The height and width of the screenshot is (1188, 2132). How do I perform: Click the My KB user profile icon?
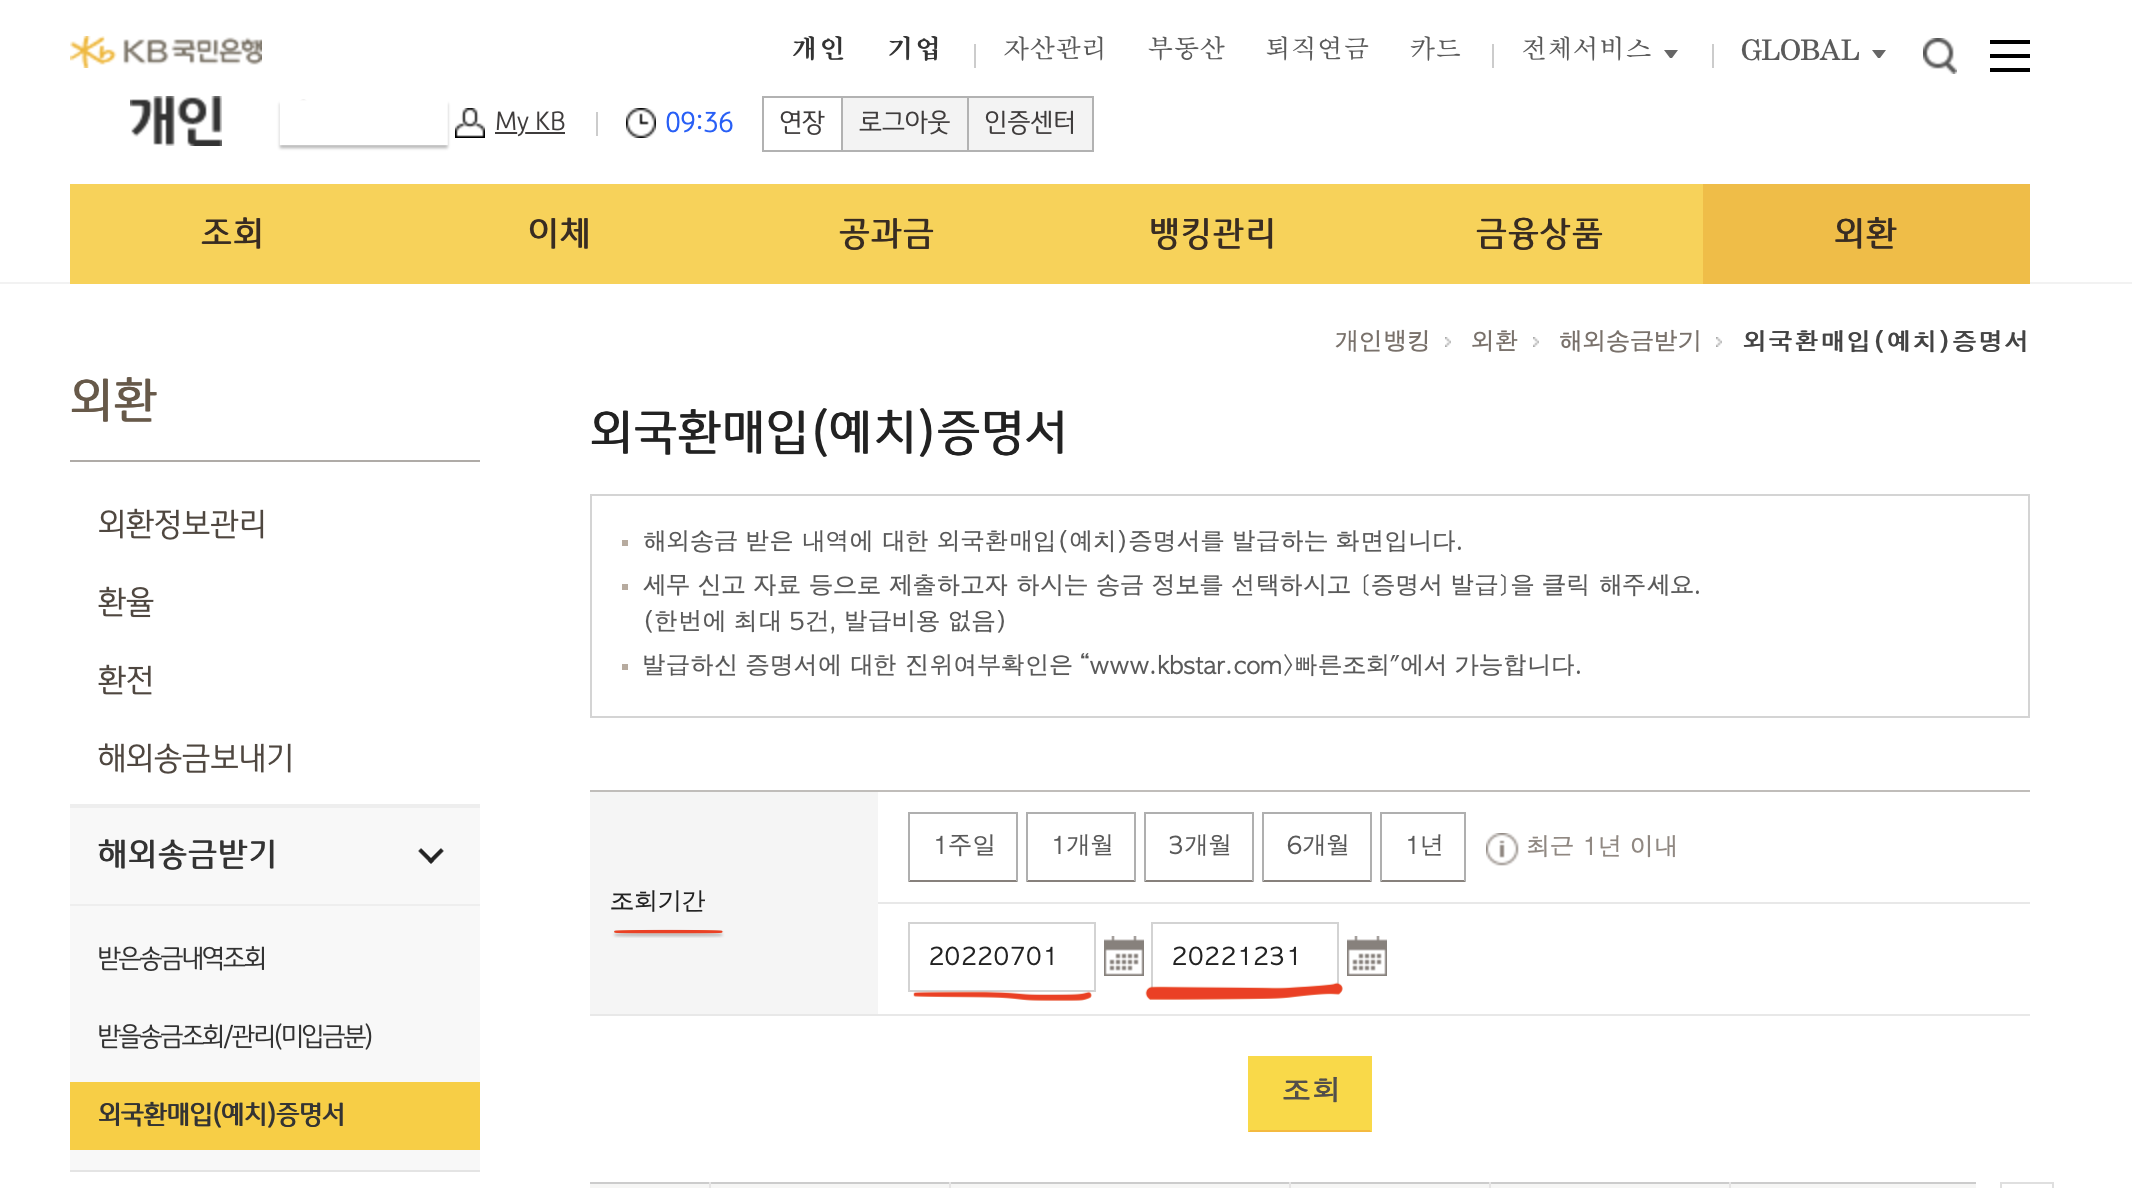pos(469,122)
